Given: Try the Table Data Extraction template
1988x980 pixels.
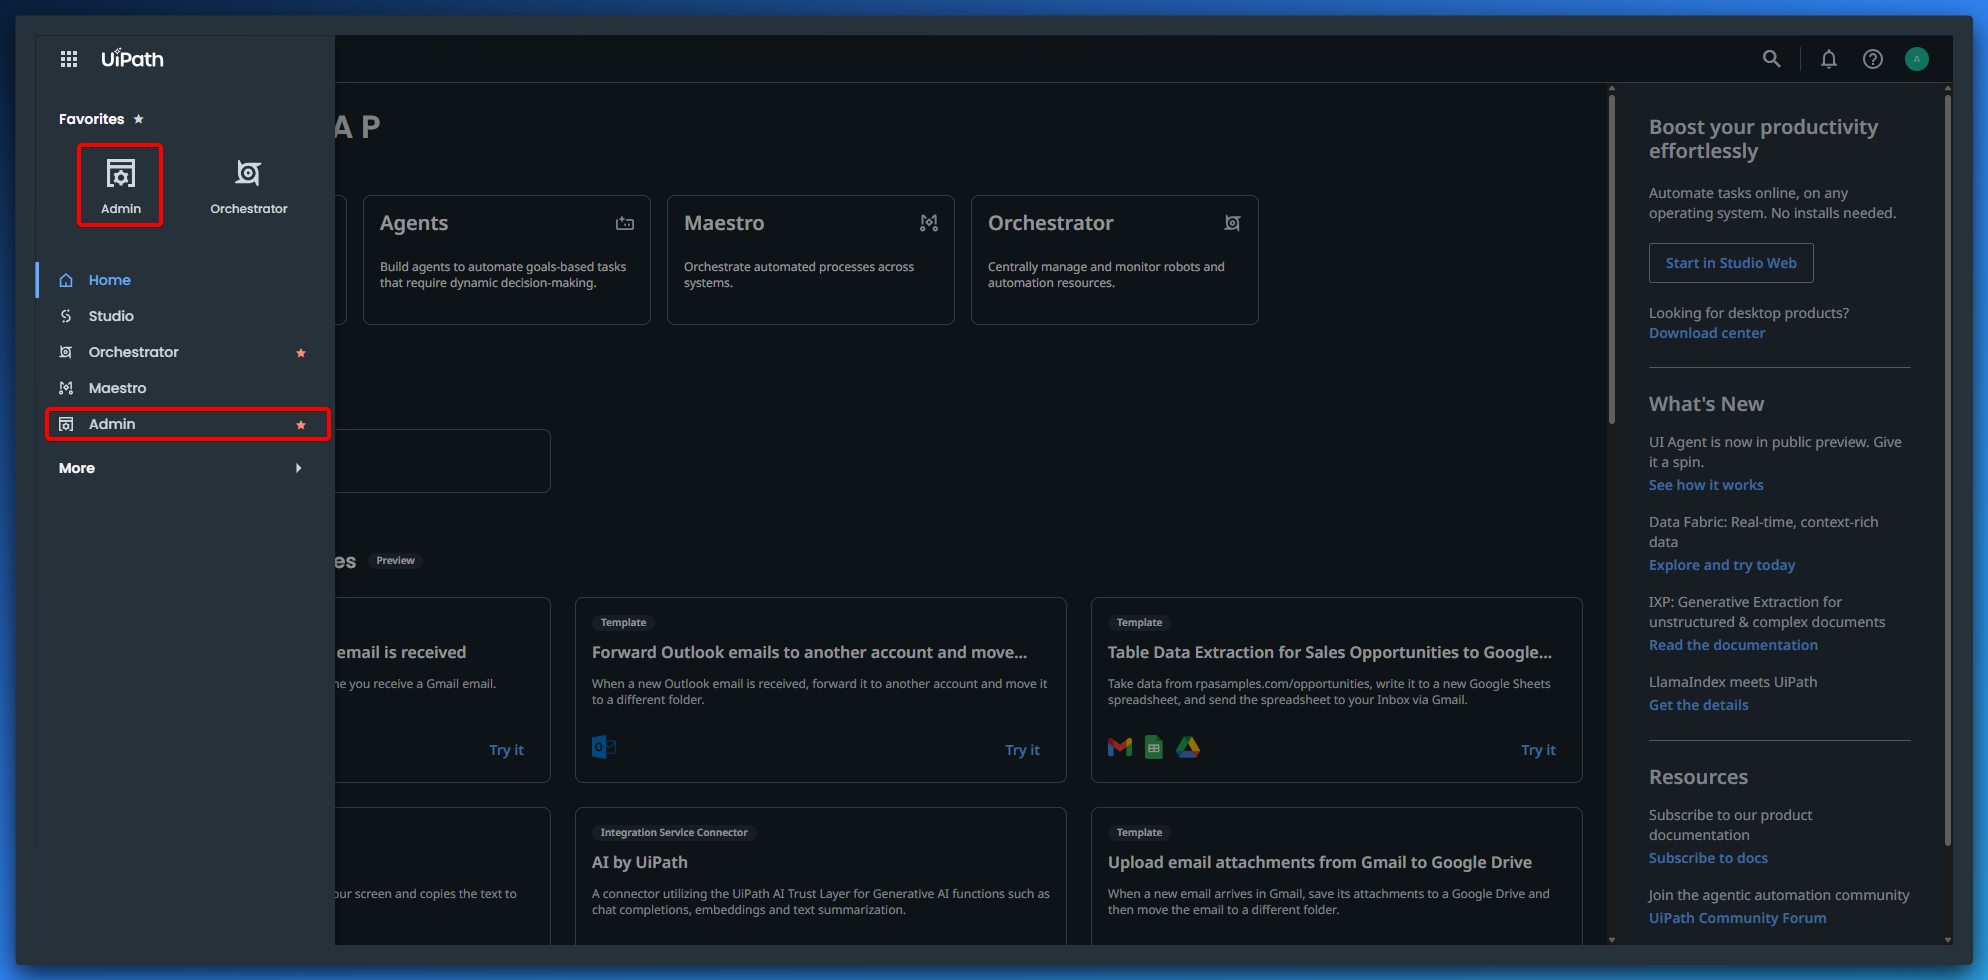Looking at the screenshot, I should coord(1538,750).
